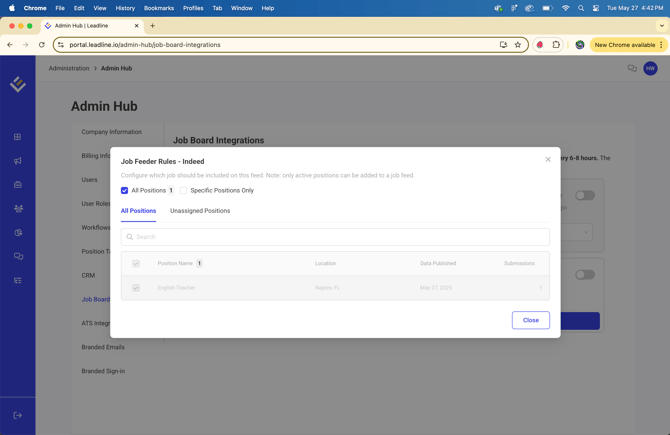Open Branded Sign-in settings section
Image resolution: width=670 pixels, height=435 pixels.
click(103, 371)
